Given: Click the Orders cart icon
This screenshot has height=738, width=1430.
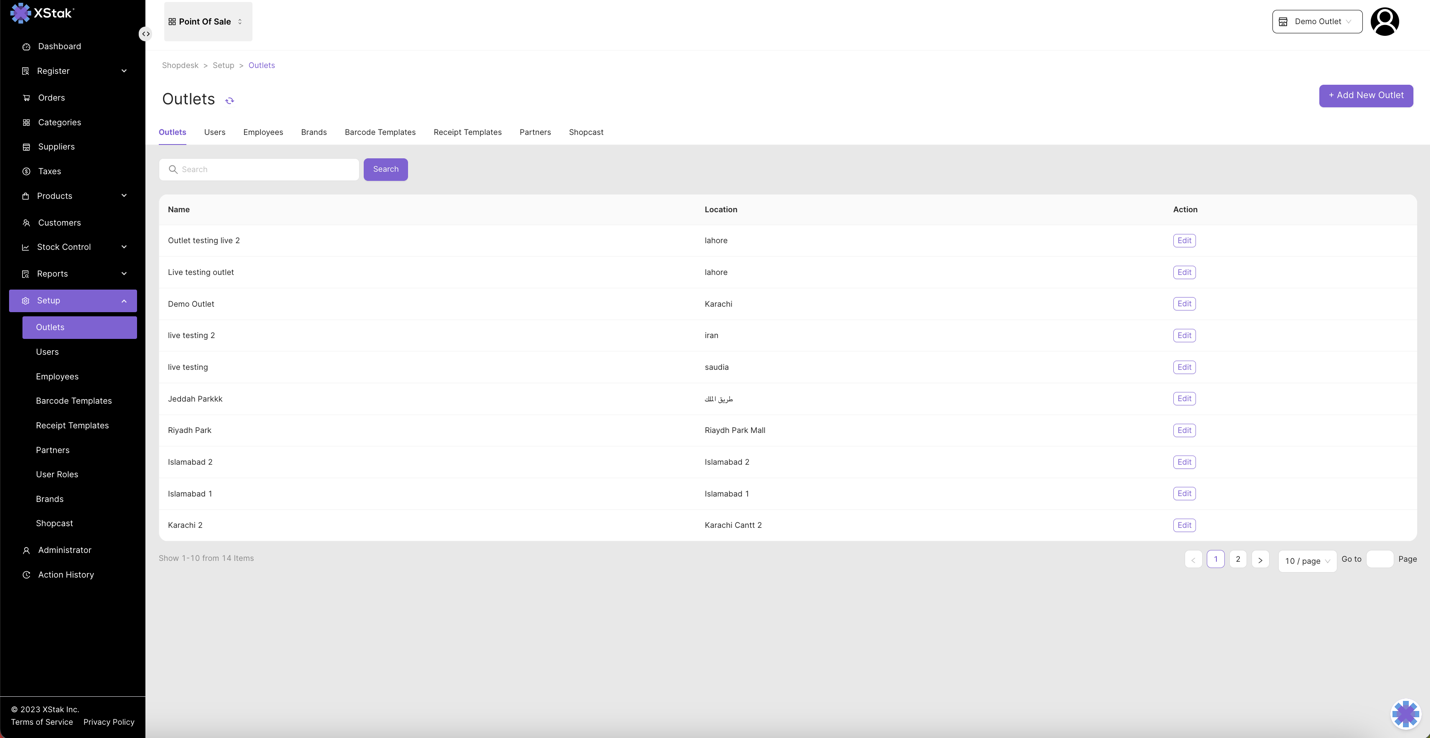Looking at the screenshot, I should pyautogui.click(x=26, y=98).
